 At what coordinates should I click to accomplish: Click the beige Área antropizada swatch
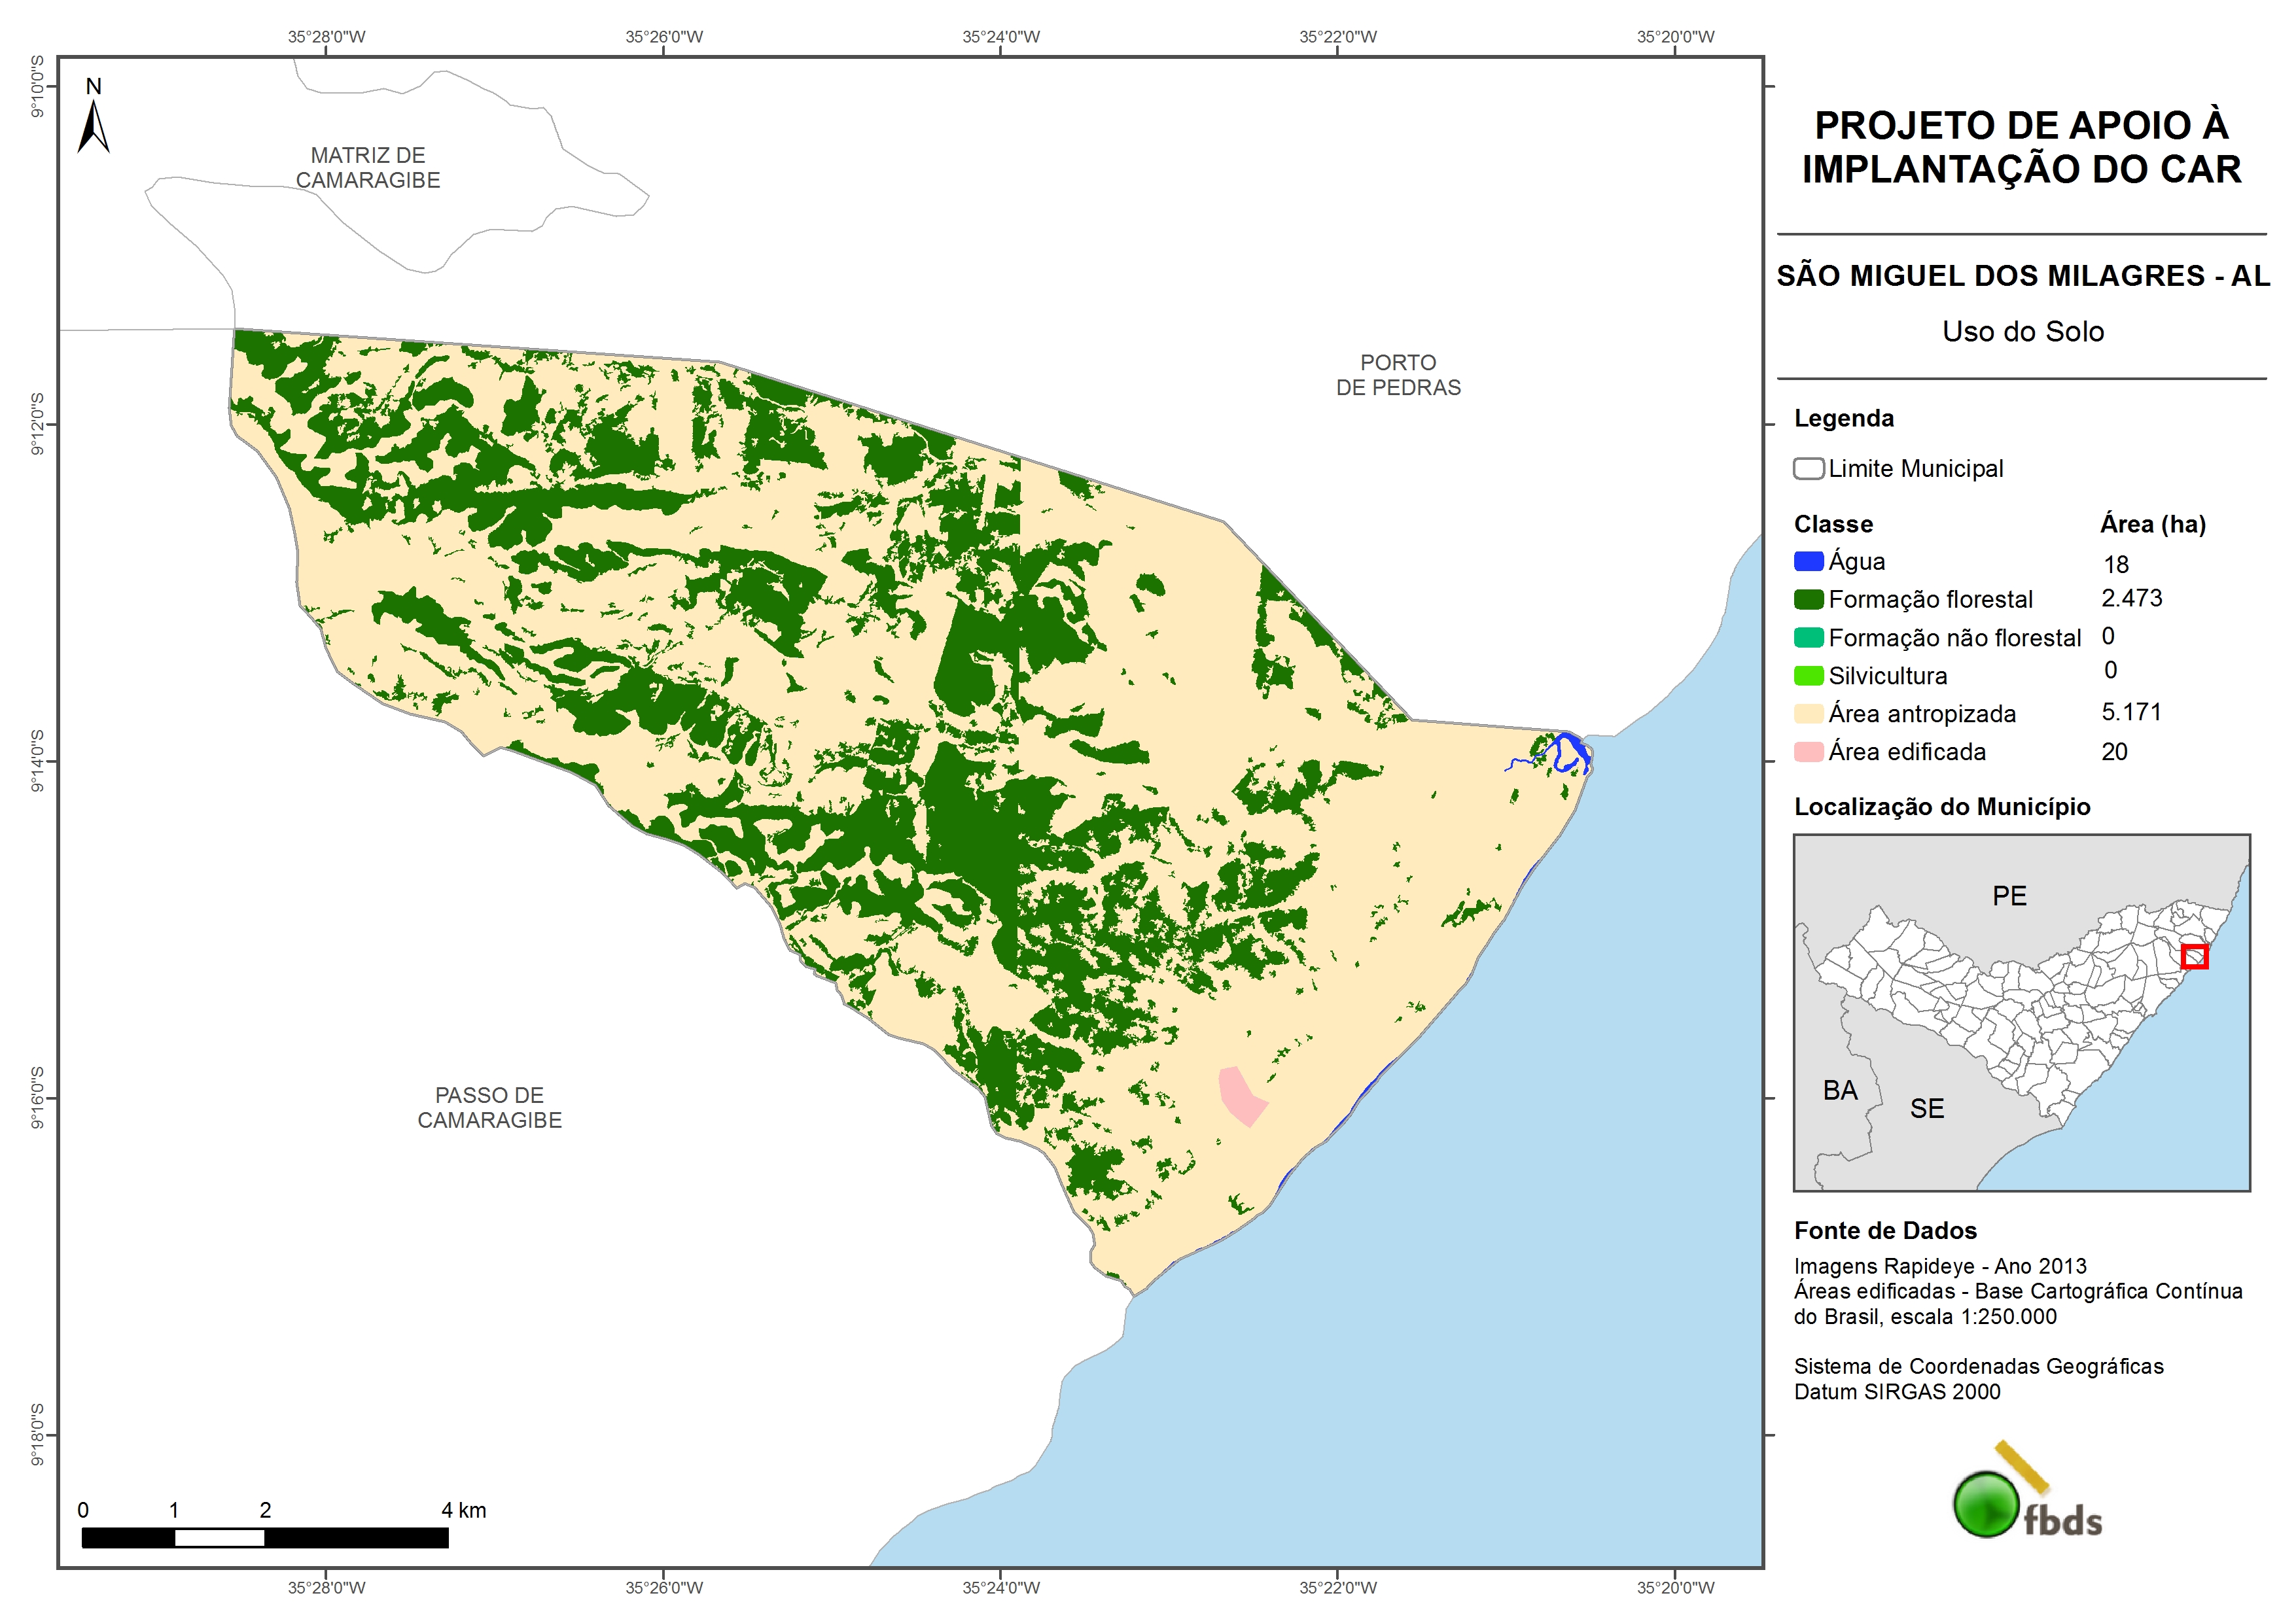point(1808,714)
